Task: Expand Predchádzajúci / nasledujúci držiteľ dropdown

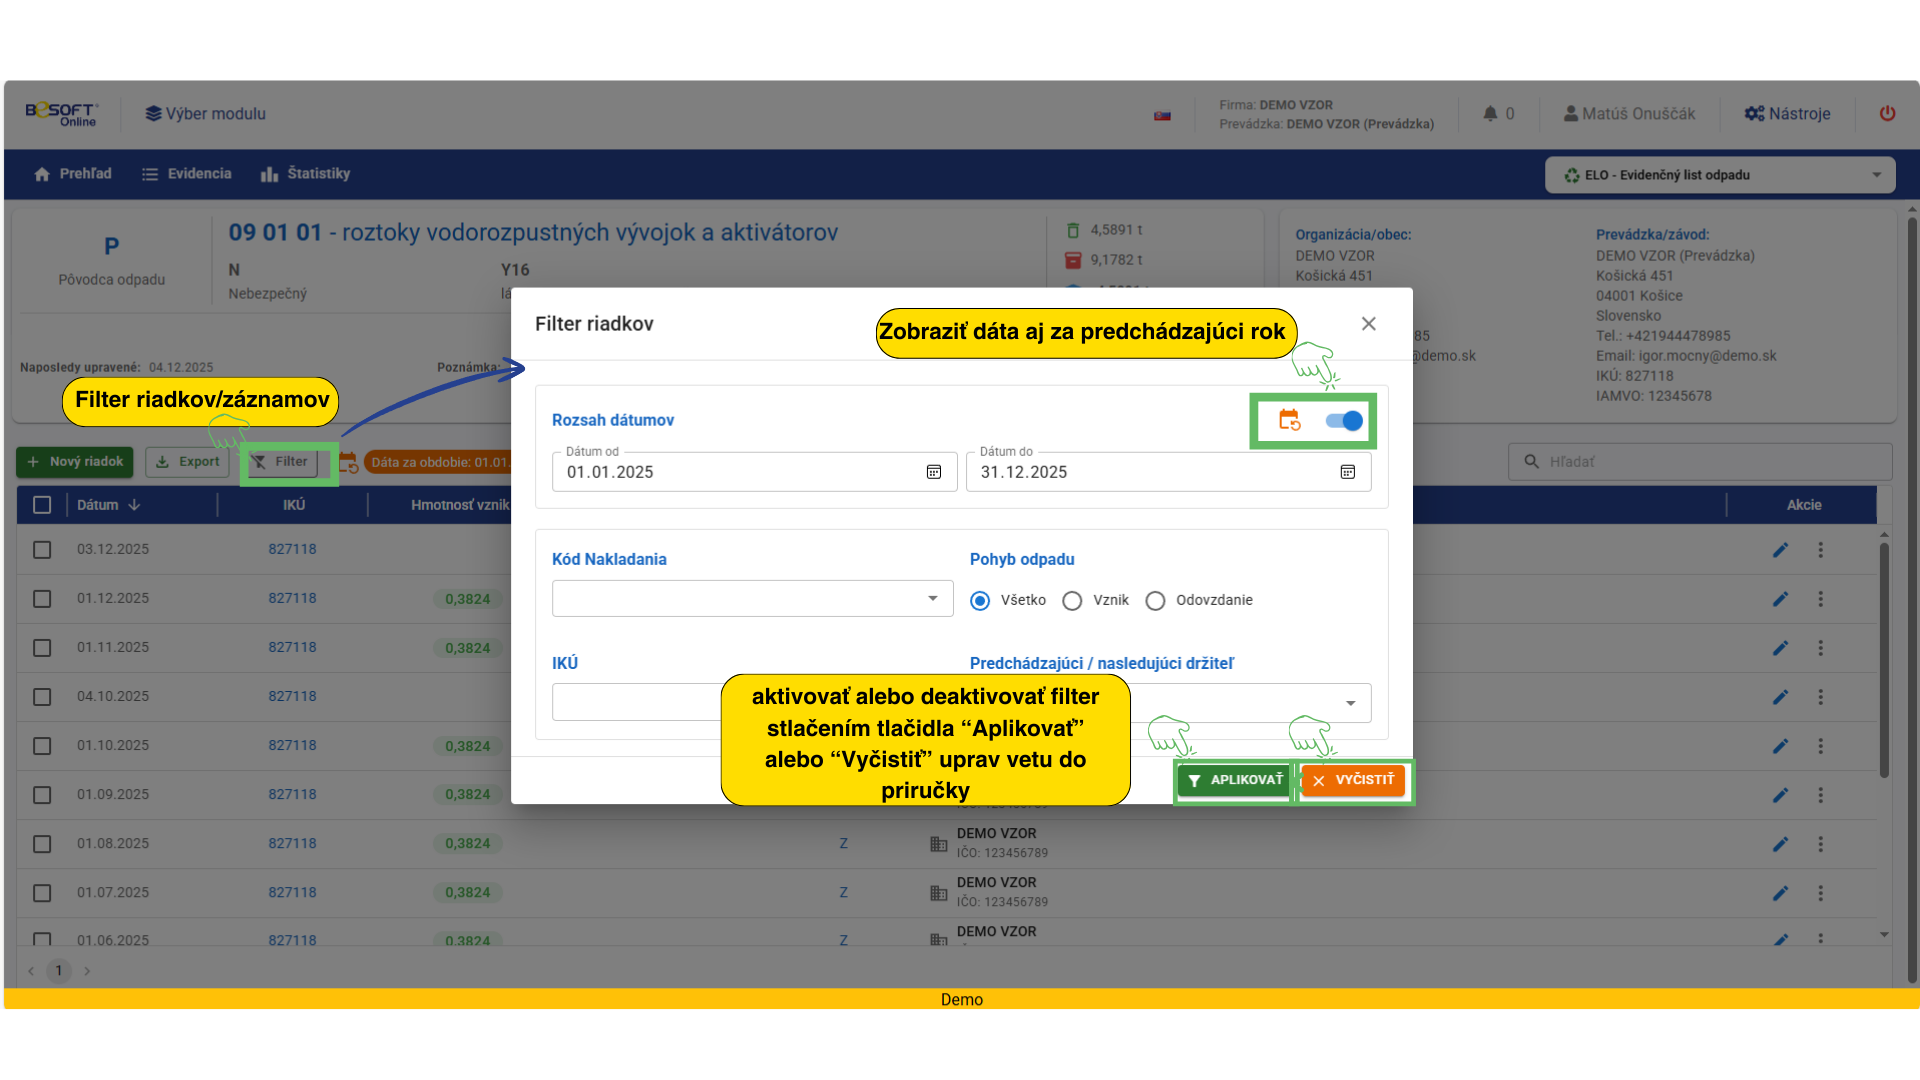Action: (1350, 703)
